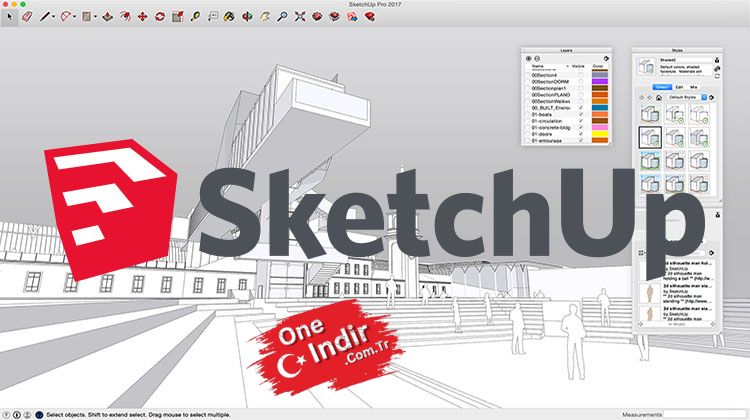
Task: Click Styles back navigation arrow
Action: (641, 98)
